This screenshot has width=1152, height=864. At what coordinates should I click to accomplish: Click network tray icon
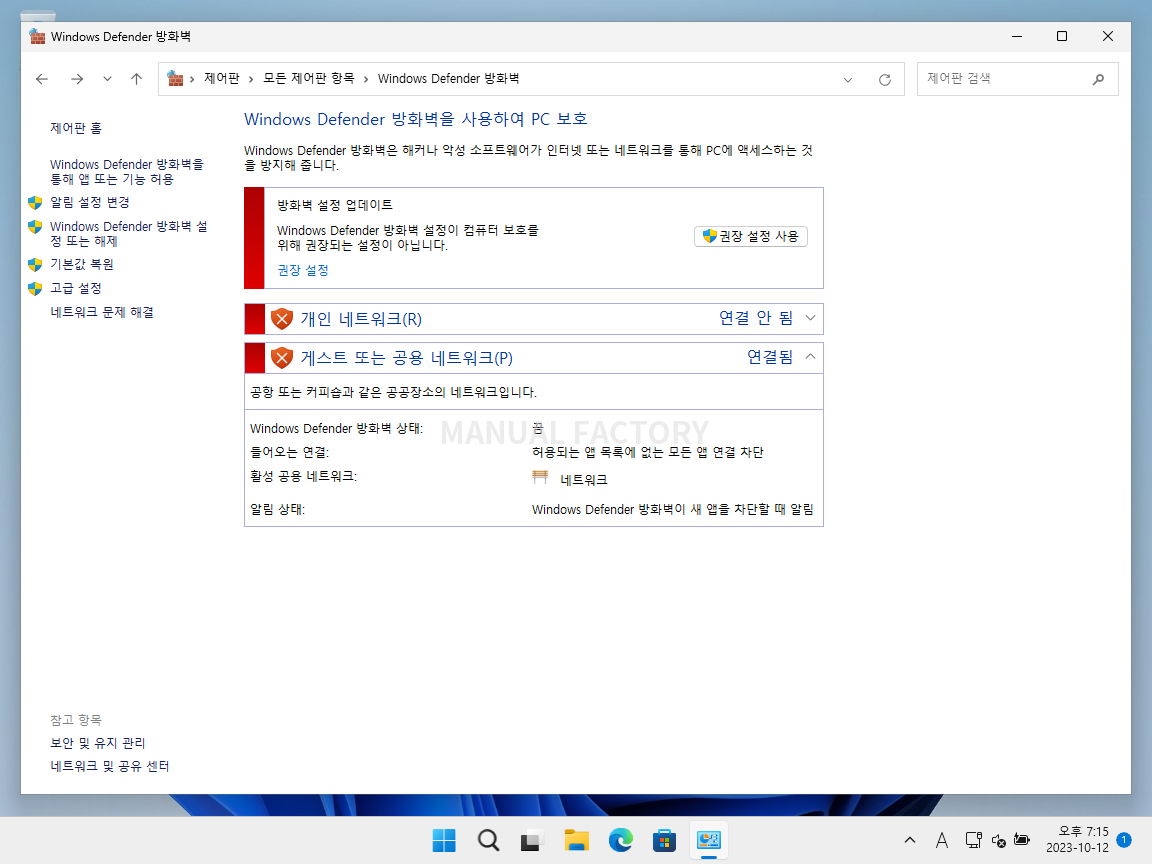pos(973,840)
